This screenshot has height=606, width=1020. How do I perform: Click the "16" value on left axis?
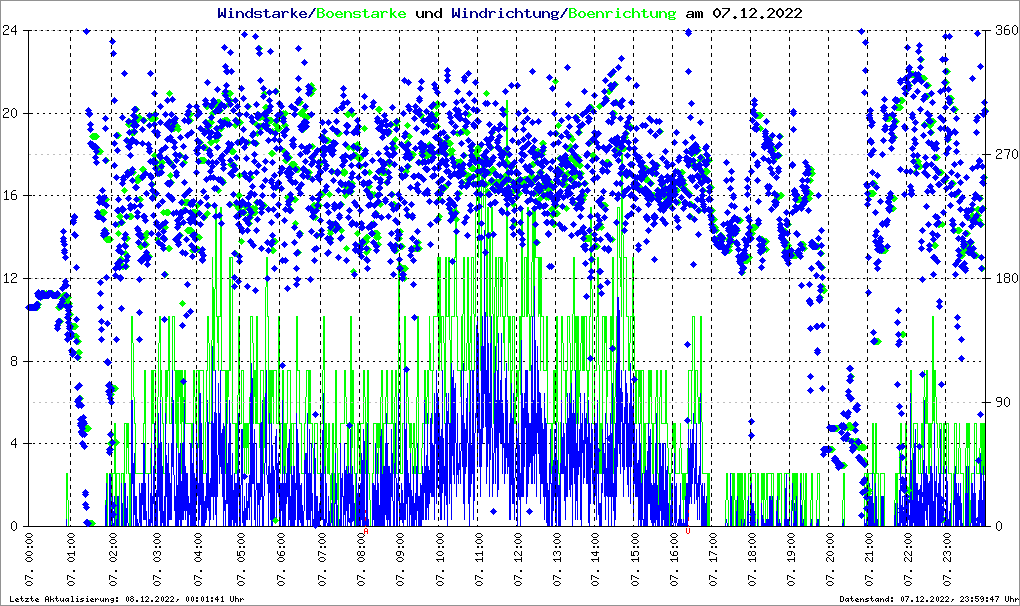[x=12, y=196]
